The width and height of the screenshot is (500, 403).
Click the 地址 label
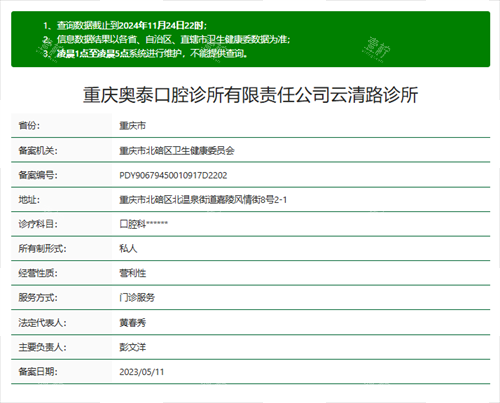(x=29, y=200)
